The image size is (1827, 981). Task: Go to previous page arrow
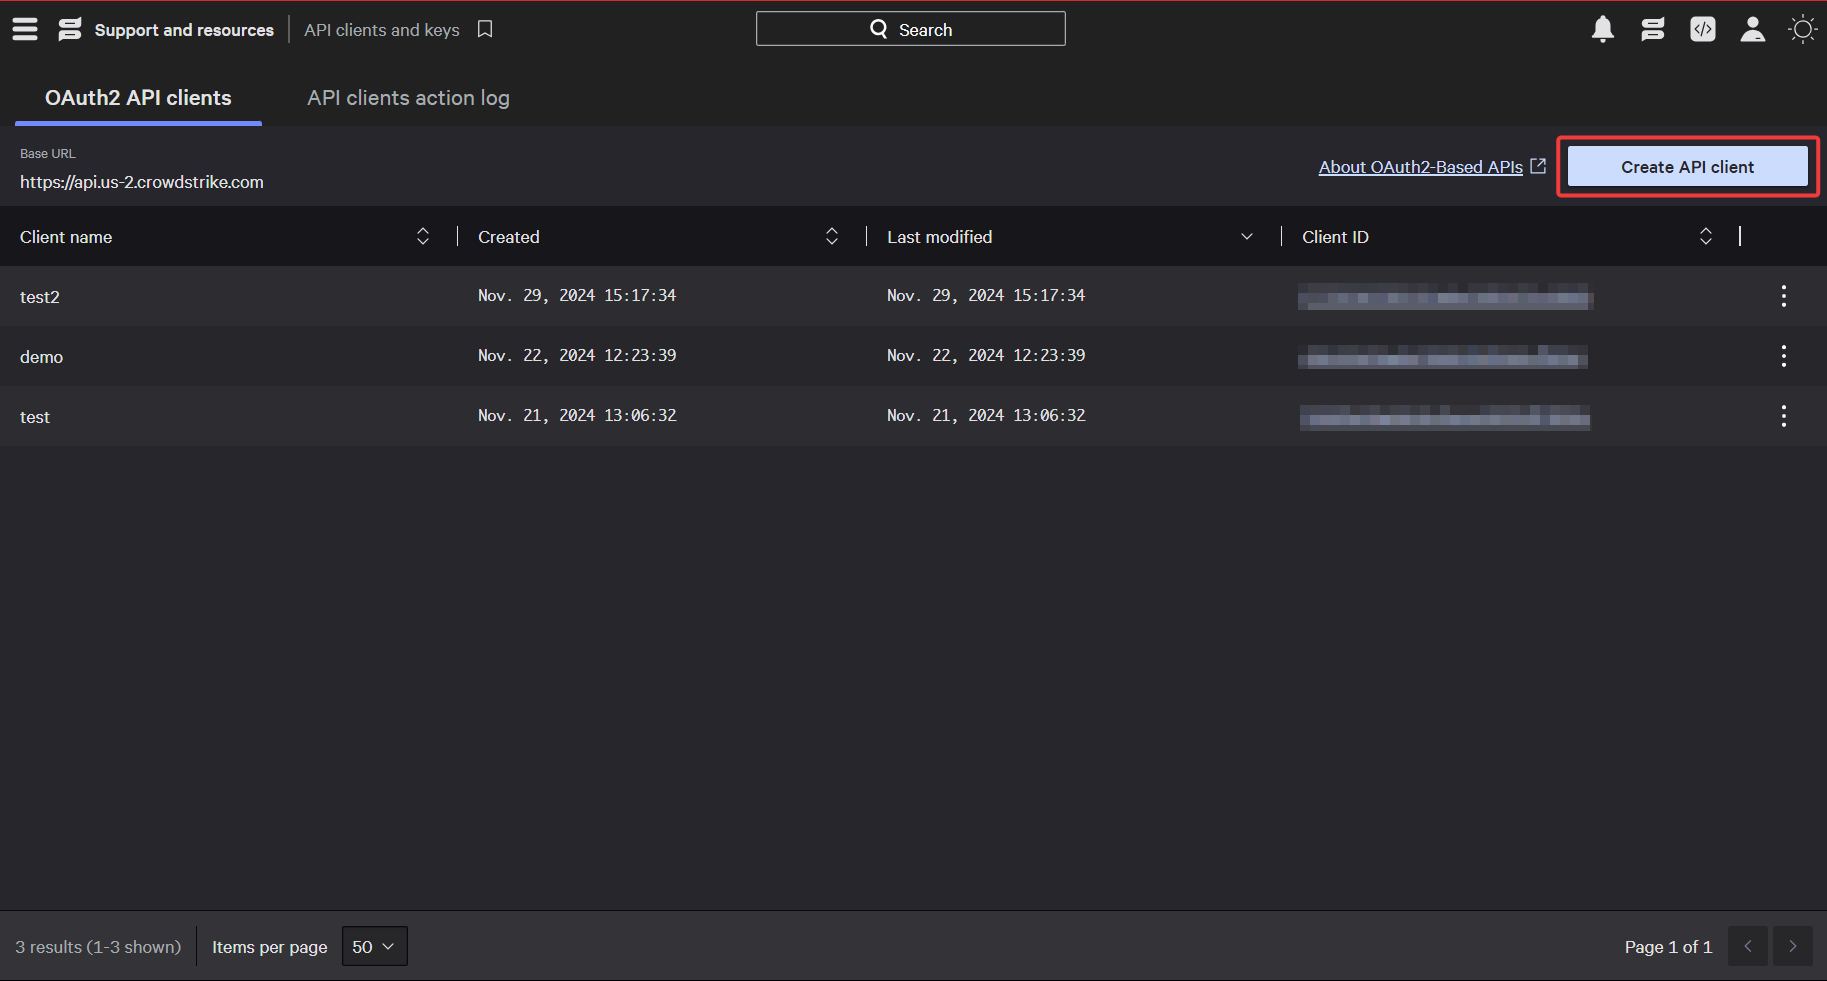(1748, 946)
